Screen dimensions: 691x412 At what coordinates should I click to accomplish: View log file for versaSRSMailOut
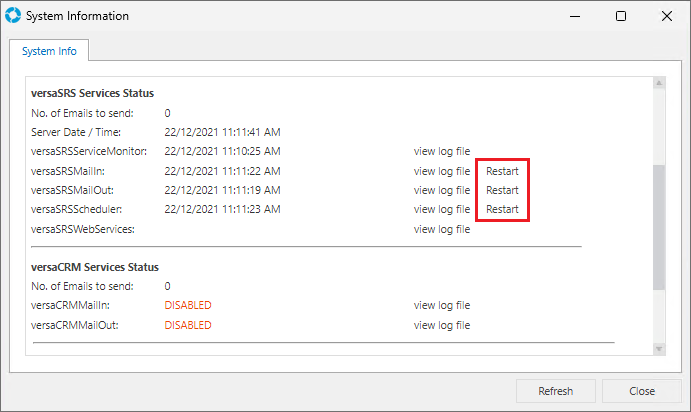click(441, 190)
